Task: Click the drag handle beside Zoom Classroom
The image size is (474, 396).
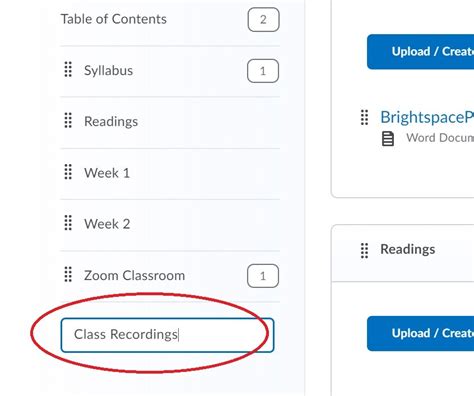Action: click(x=68, y=274)
